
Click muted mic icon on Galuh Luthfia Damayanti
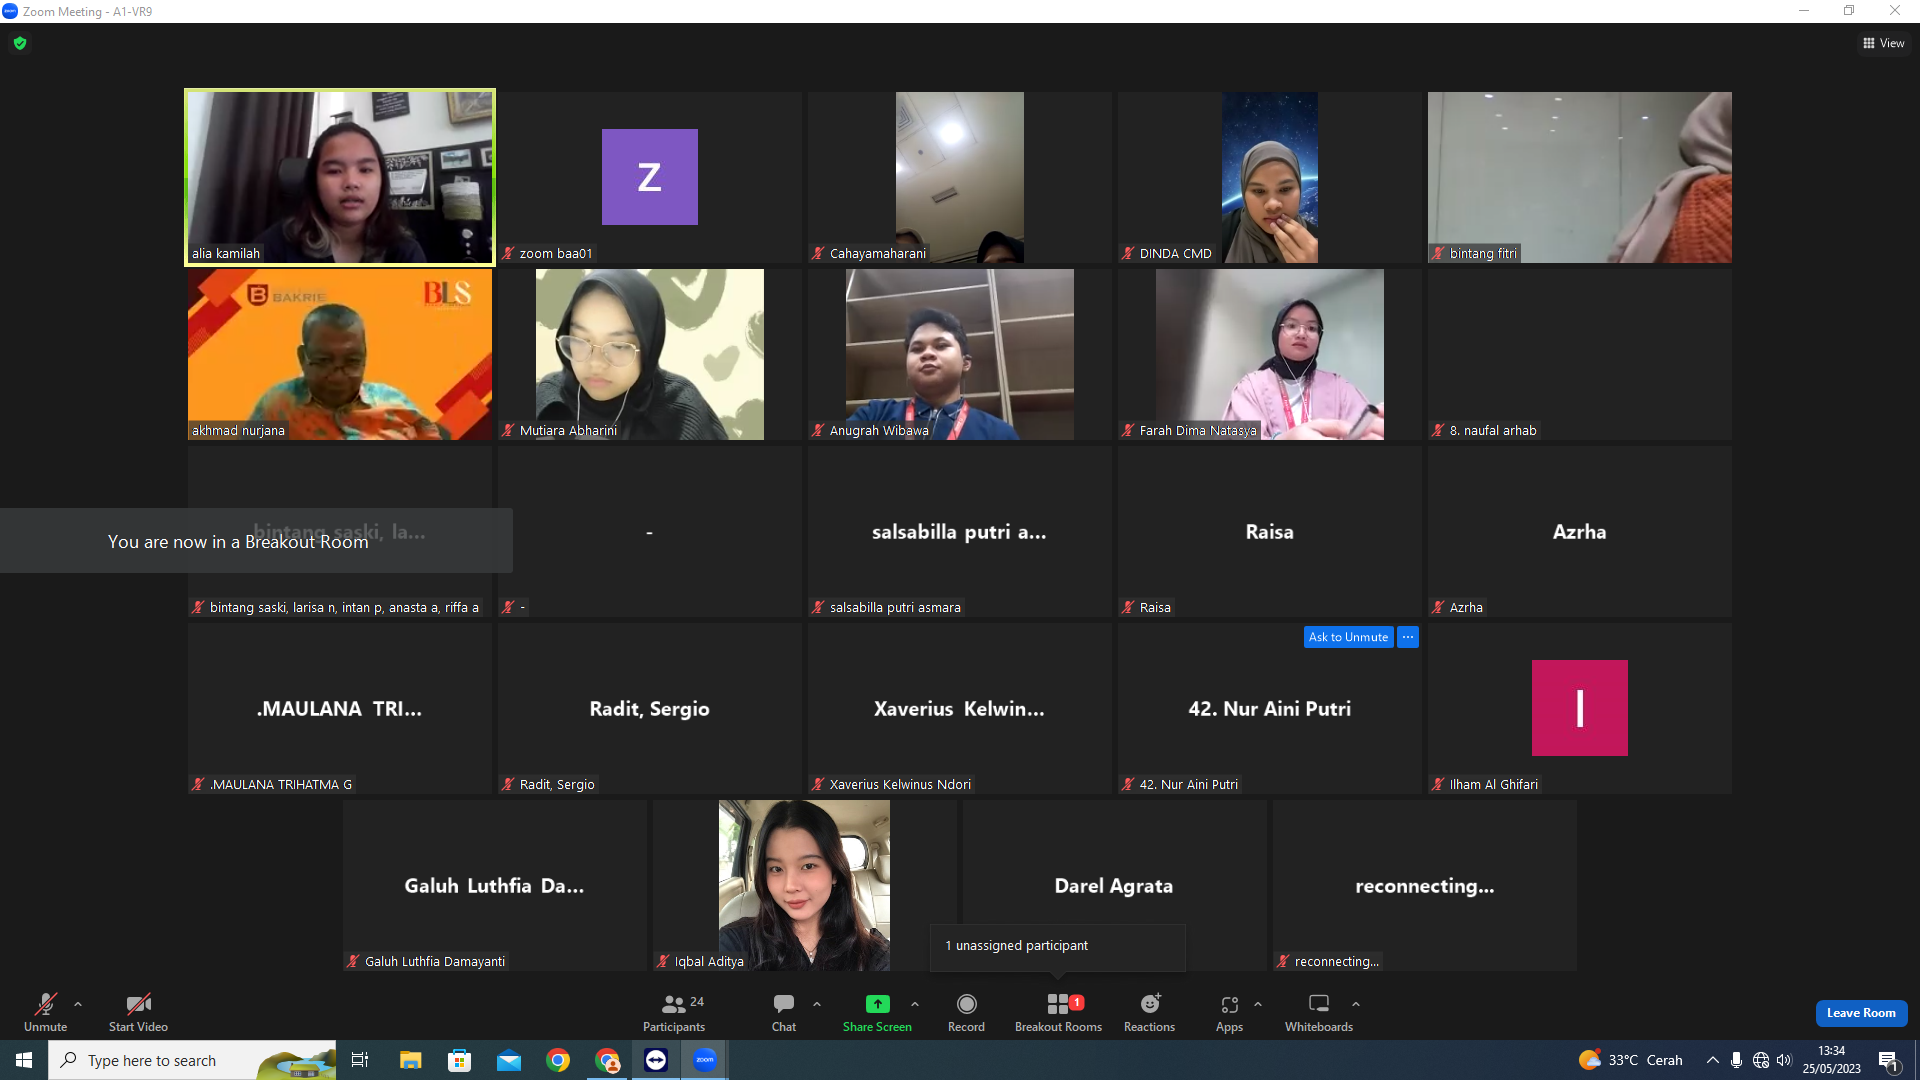point(353,962)
